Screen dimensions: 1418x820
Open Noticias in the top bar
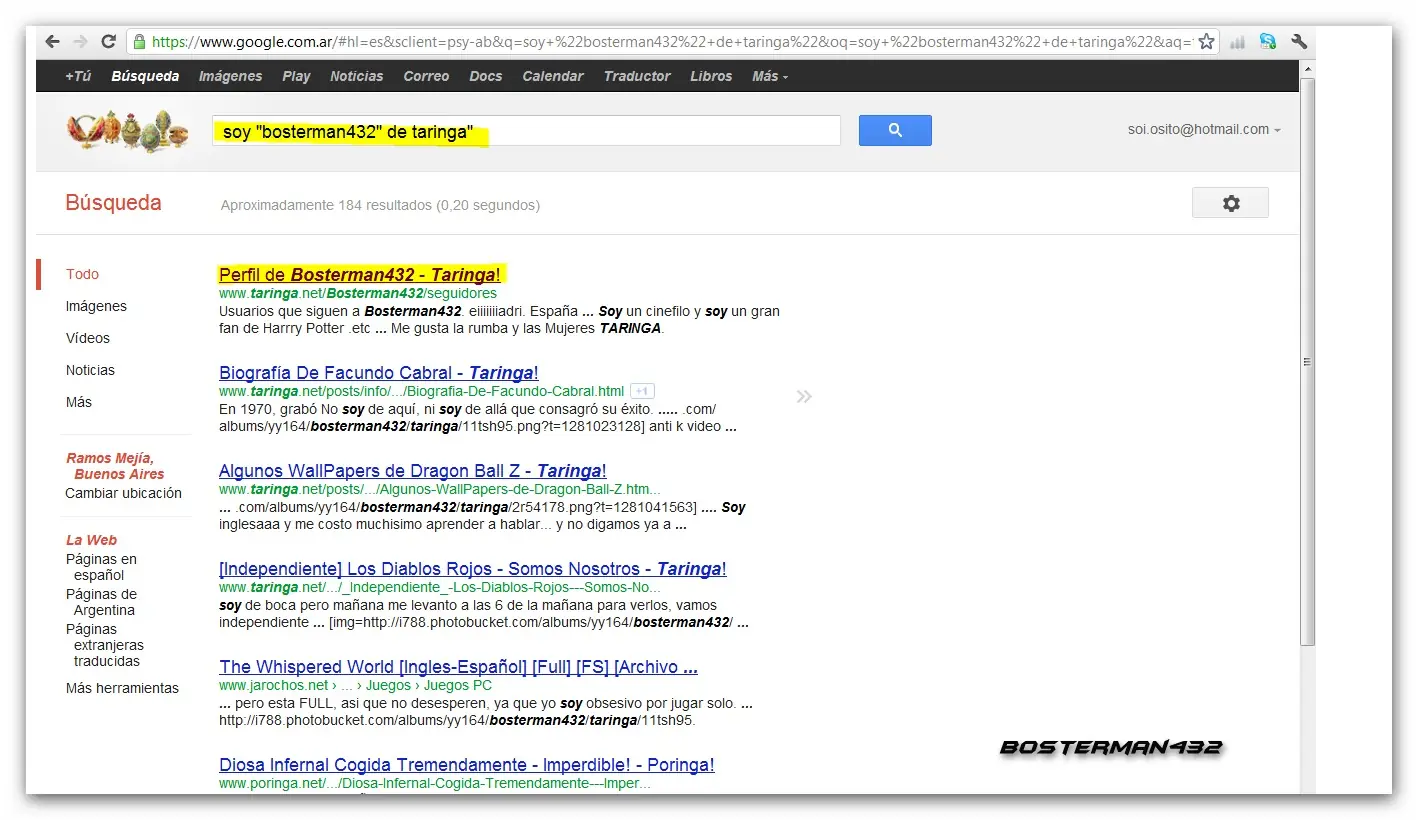pyautogui.click(x=356, y=76)
